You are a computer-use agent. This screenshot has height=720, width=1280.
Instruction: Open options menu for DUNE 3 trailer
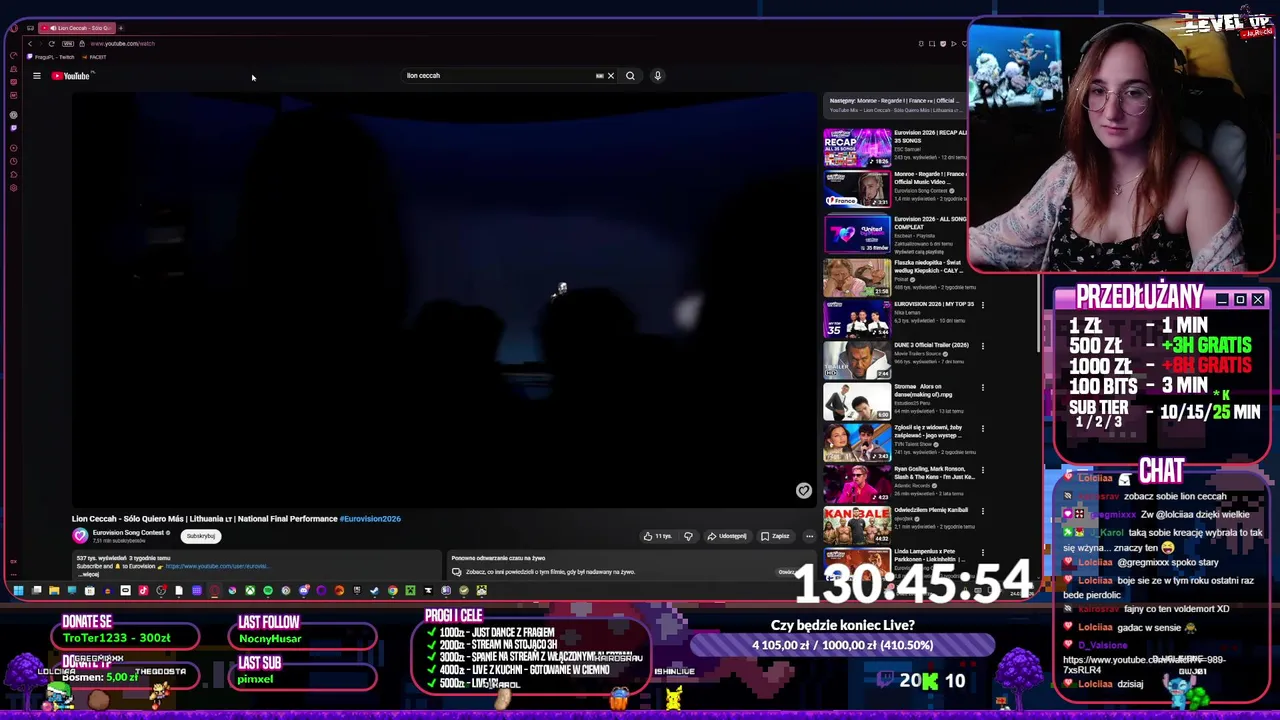(982, 346)
